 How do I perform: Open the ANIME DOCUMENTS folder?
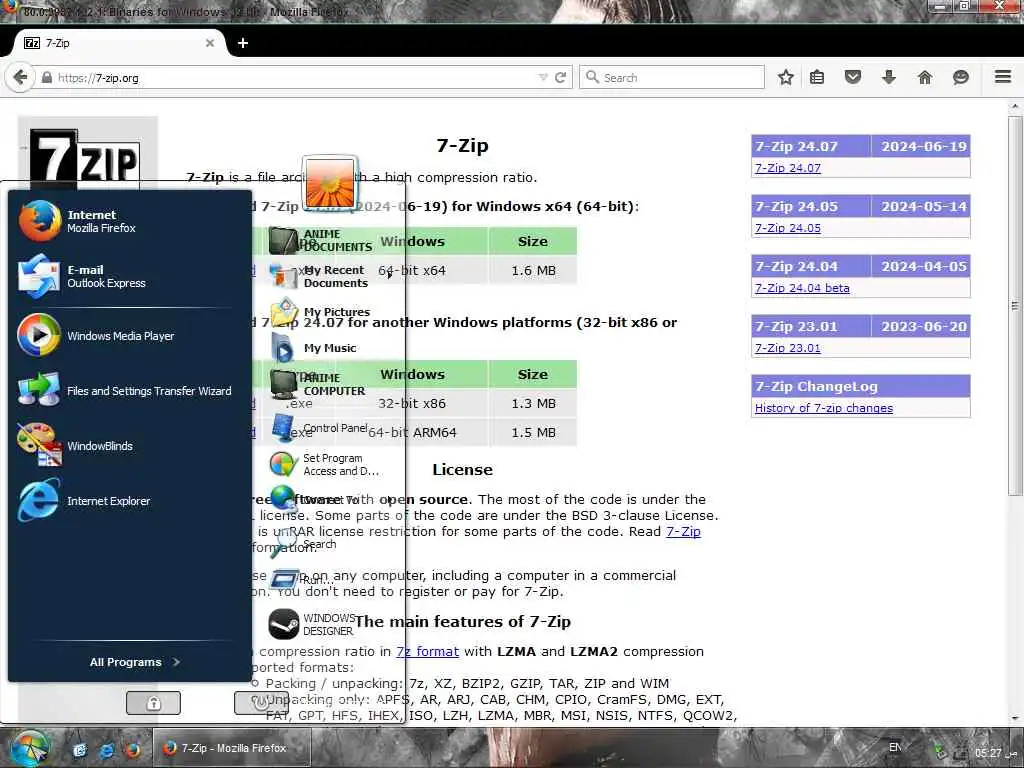pyautogui.click(x=321, y=240)
